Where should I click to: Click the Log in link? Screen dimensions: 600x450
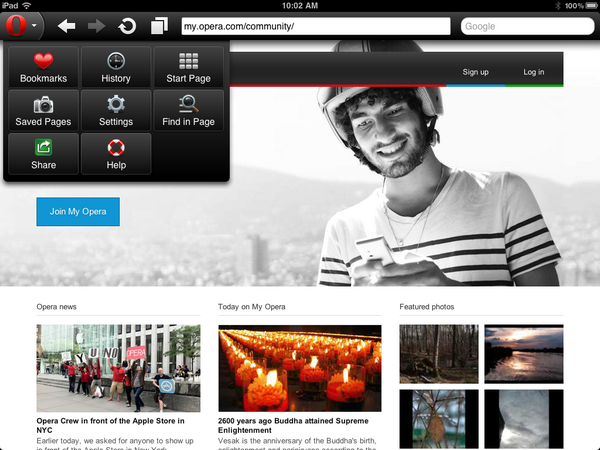coord(533,72)
